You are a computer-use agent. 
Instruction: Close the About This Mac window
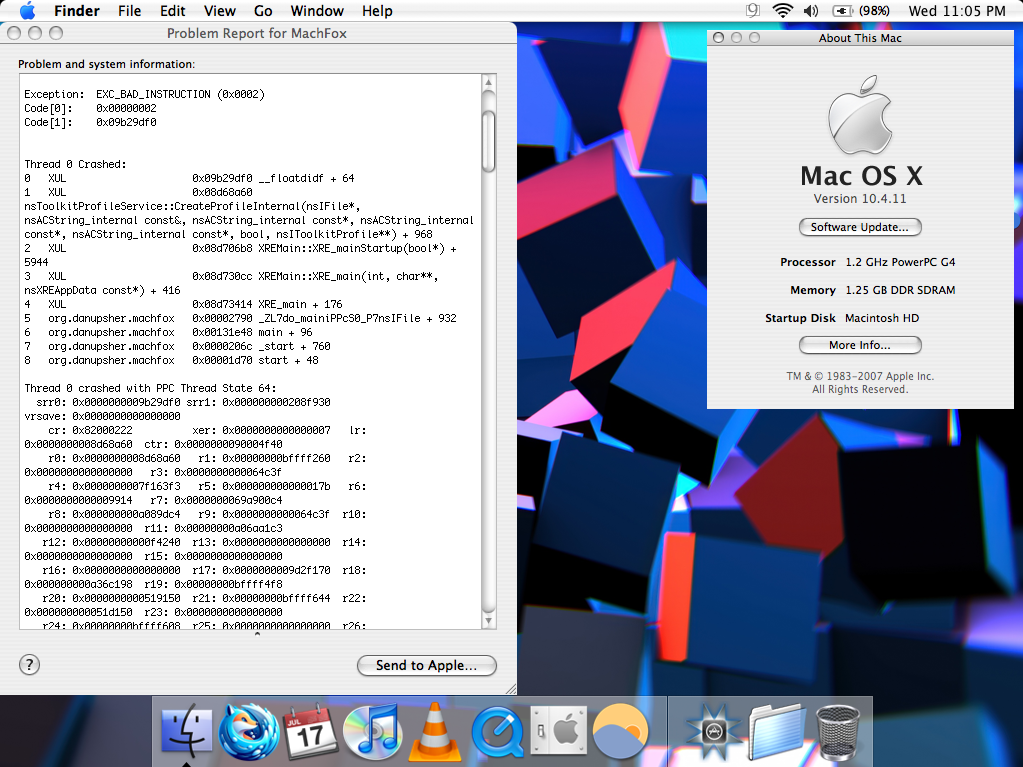[x=718, y=38]
